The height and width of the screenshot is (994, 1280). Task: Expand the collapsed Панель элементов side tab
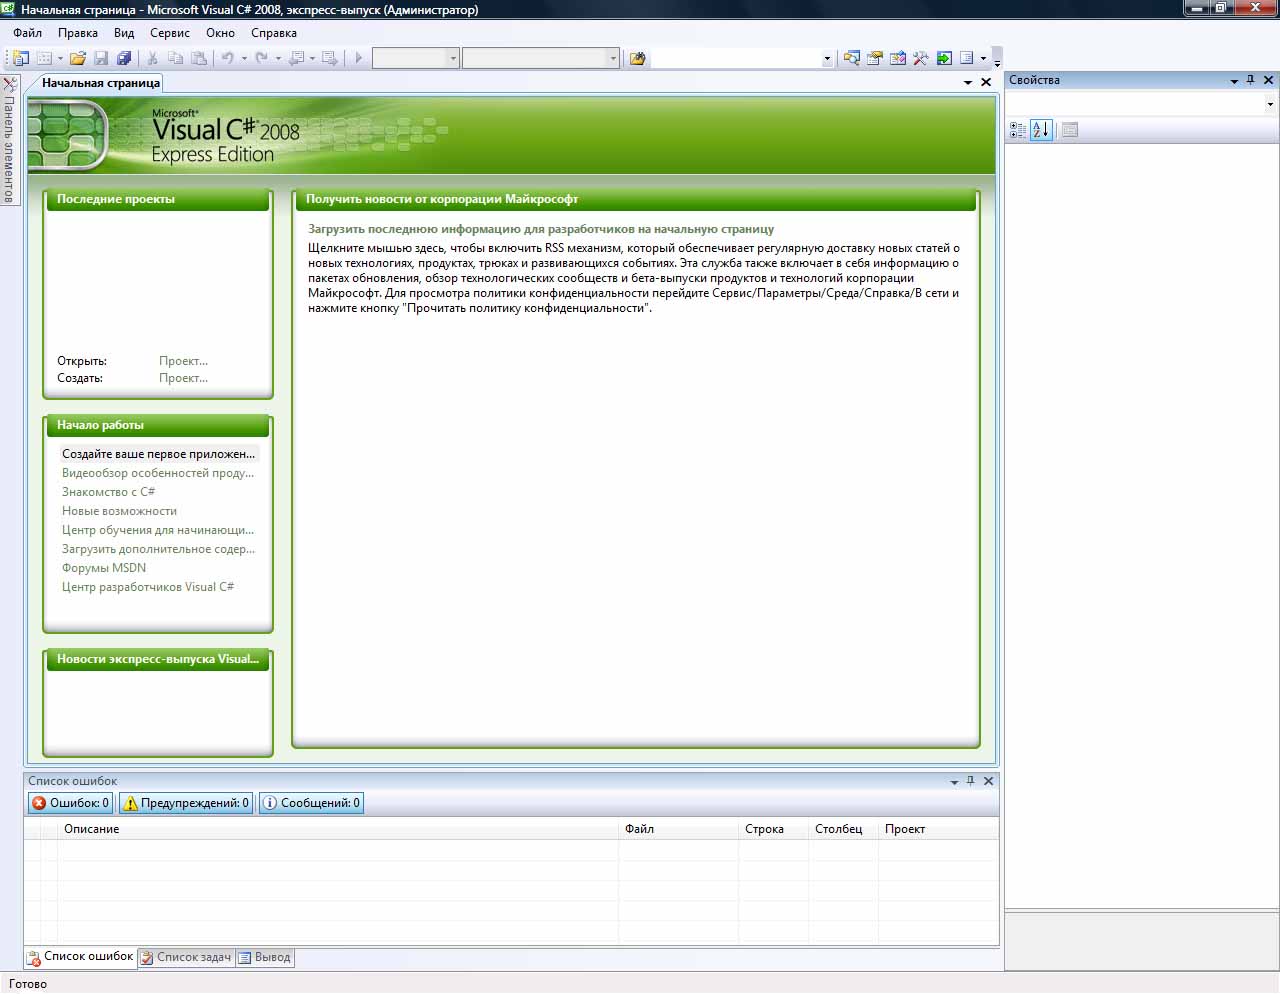9,140
